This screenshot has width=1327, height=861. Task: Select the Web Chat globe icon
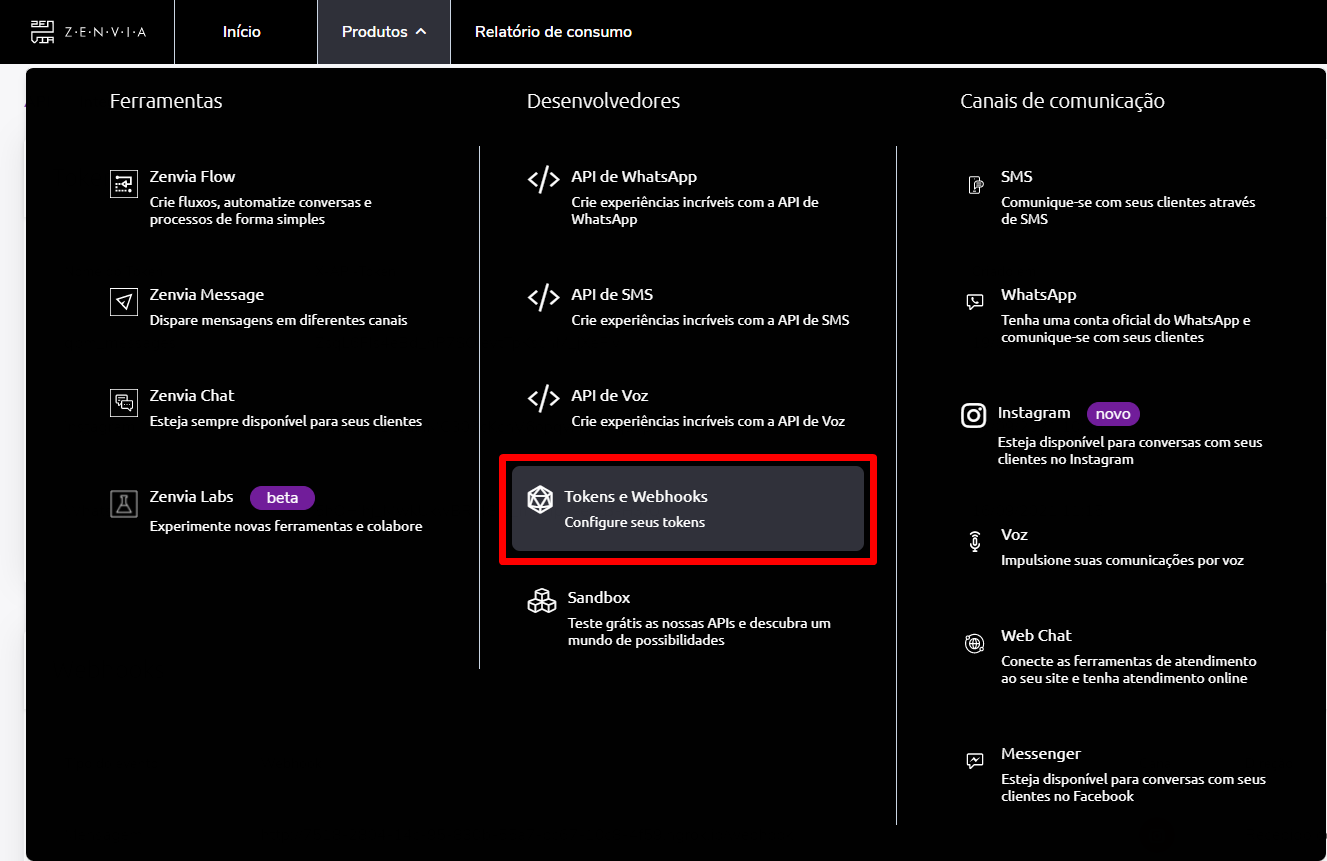[x=975, y=643]
